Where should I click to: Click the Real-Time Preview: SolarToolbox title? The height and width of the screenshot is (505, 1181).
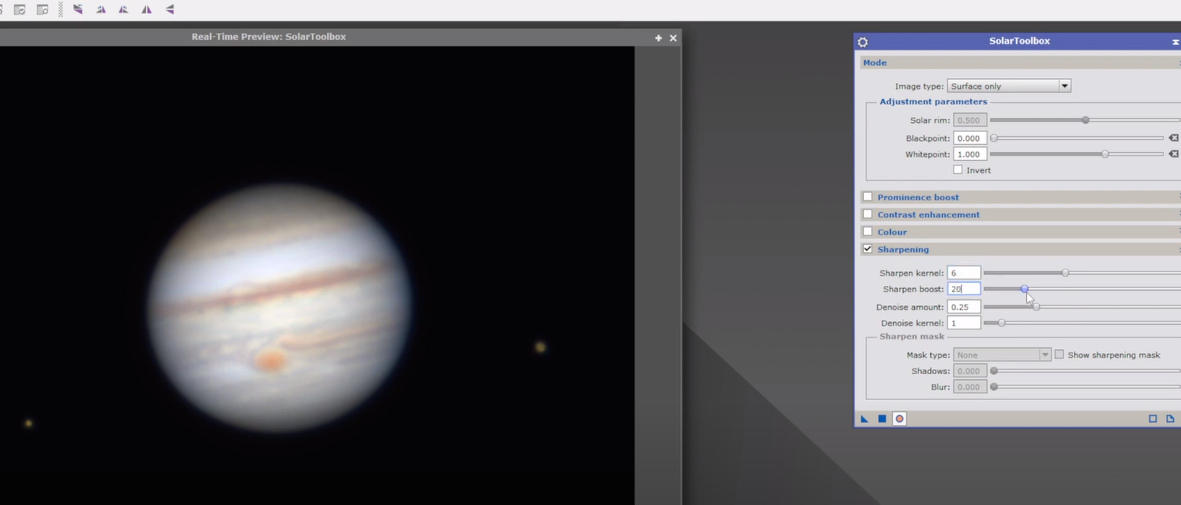pos(269,36)
